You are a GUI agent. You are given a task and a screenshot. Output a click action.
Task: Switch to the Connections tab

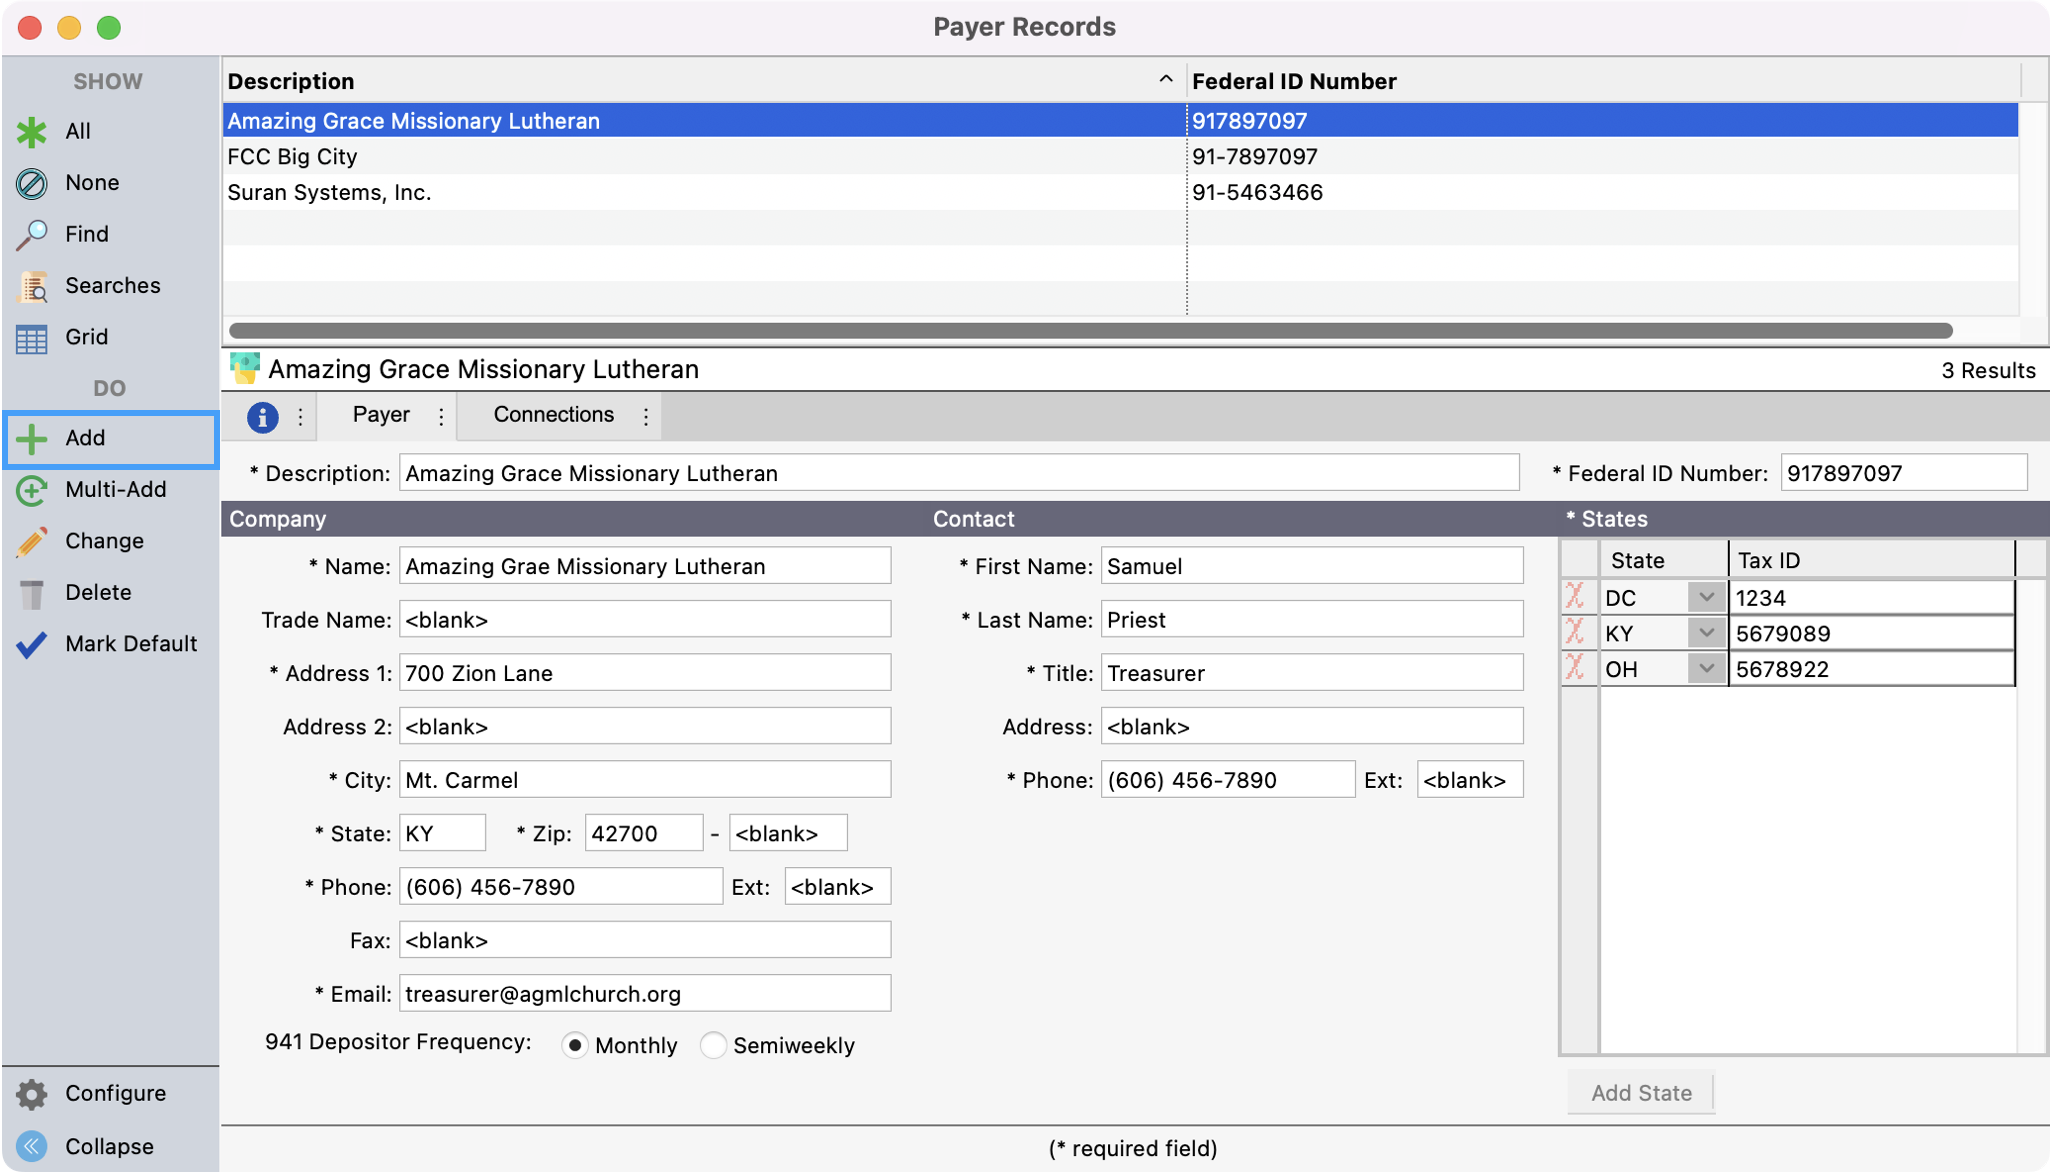(553, 415)
